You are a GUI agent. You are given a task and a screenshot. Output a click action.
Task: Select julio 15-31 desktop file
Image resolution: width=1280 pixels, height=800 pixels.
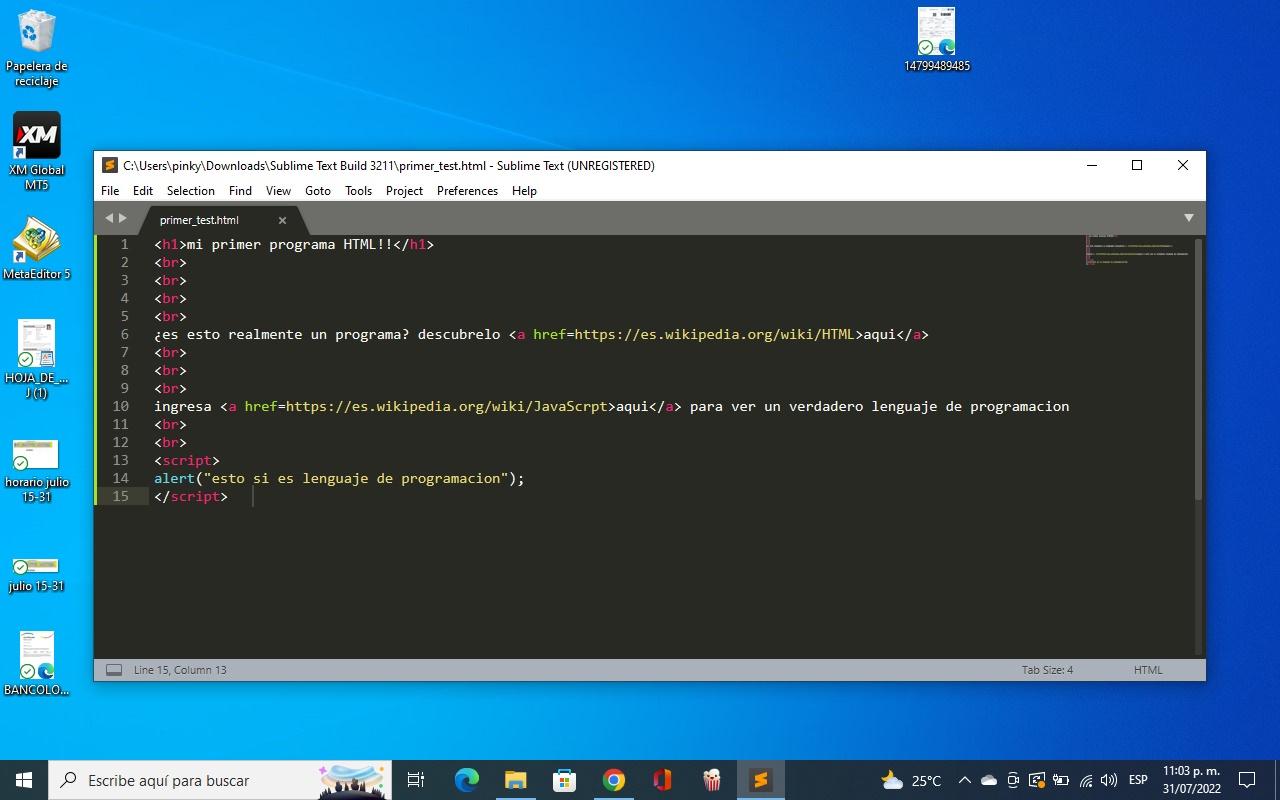37,575
